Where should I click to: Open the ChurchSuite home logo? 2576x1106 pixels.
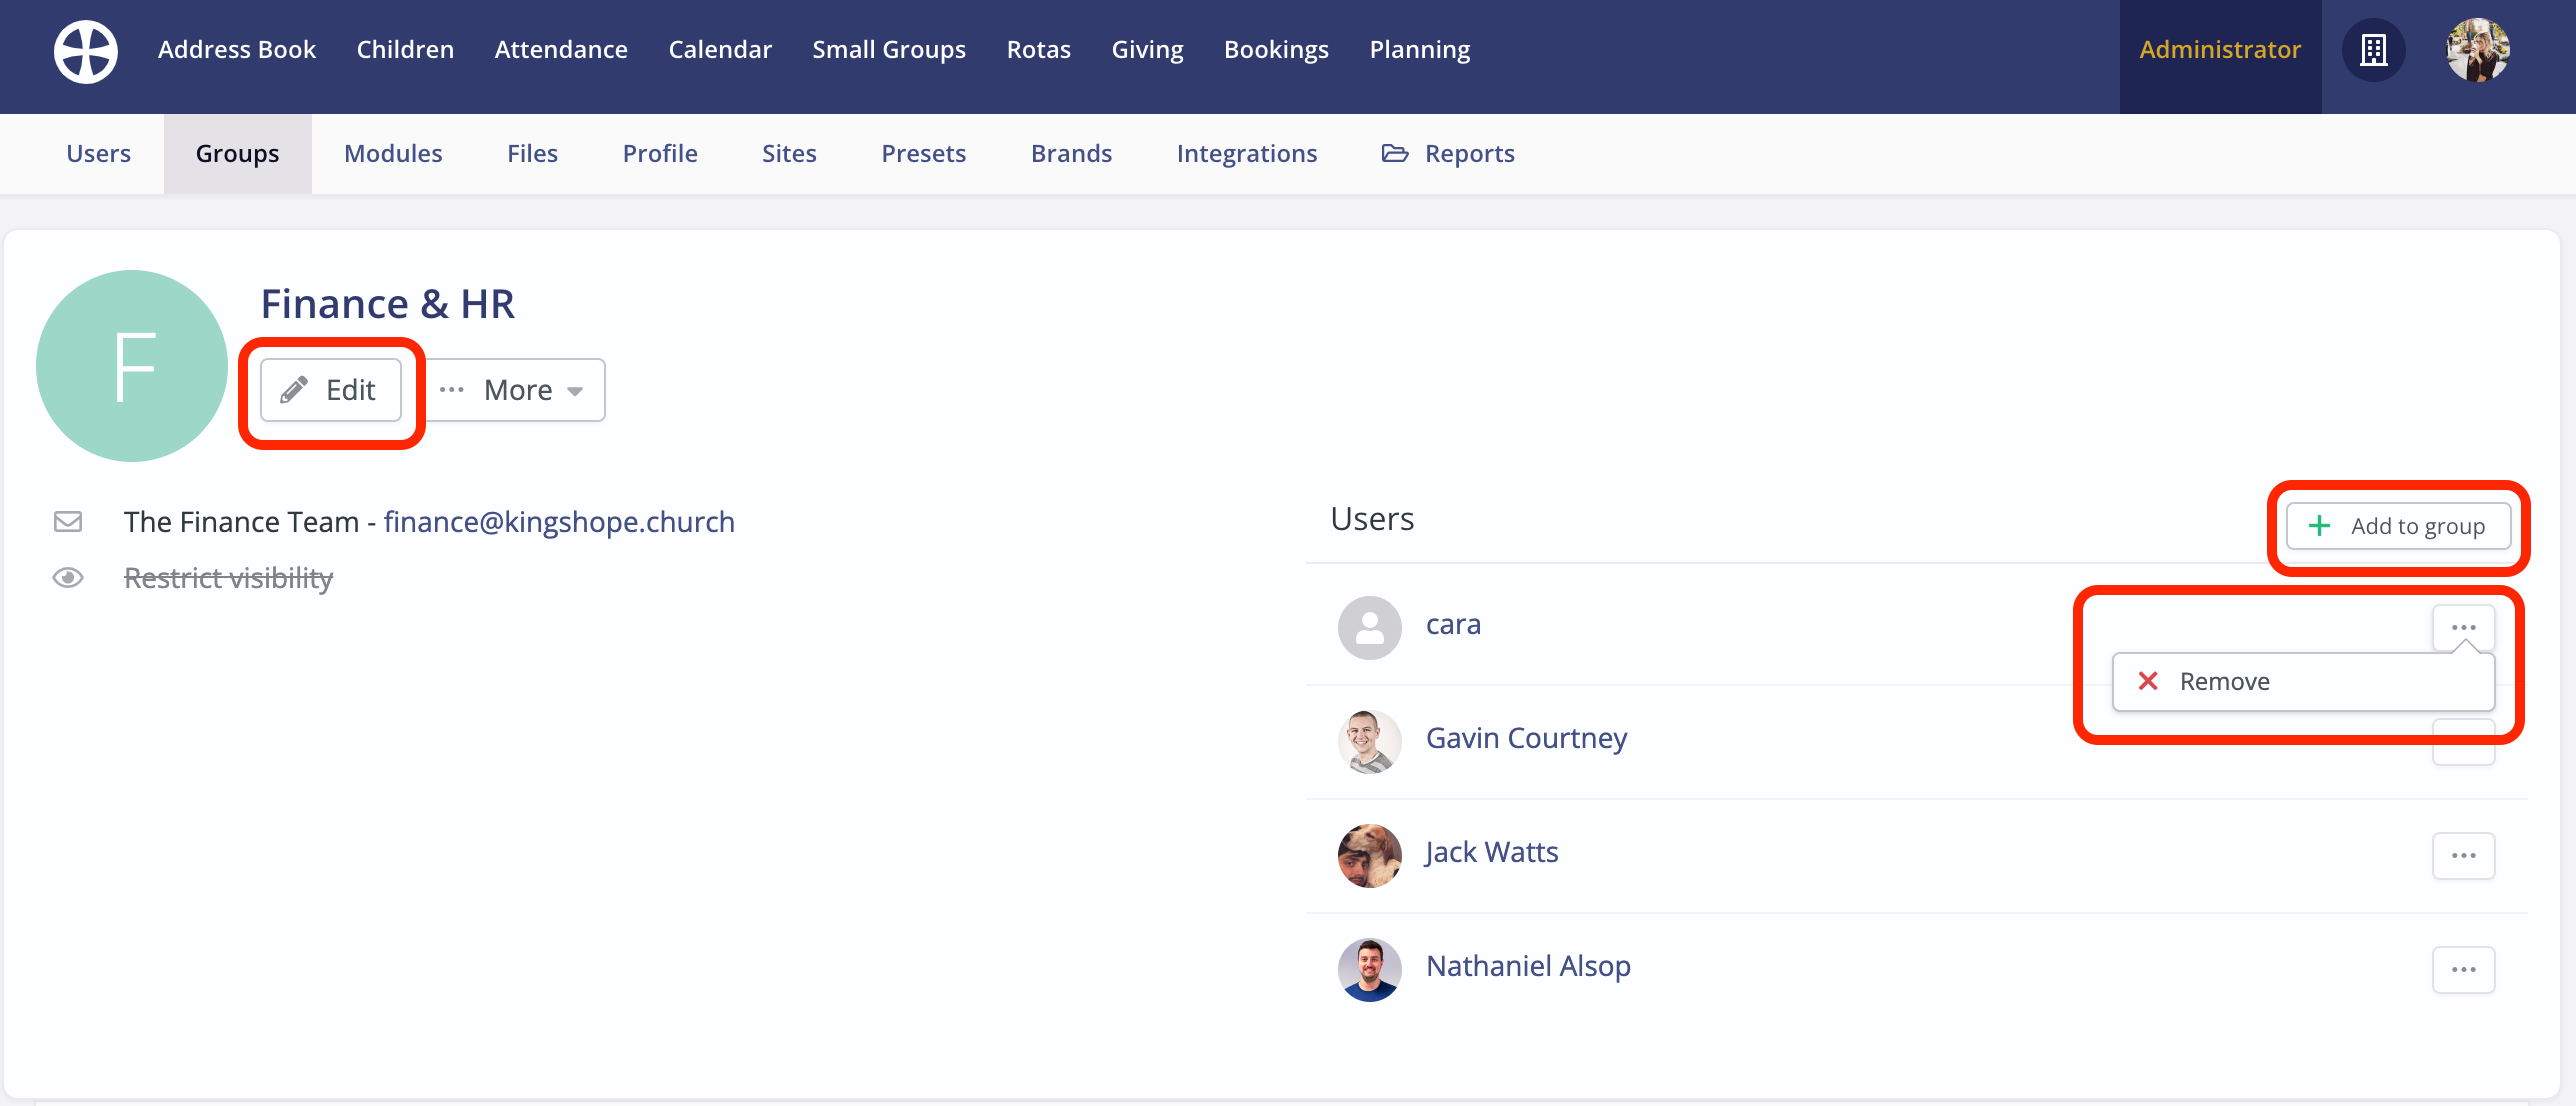click(85, 51)
